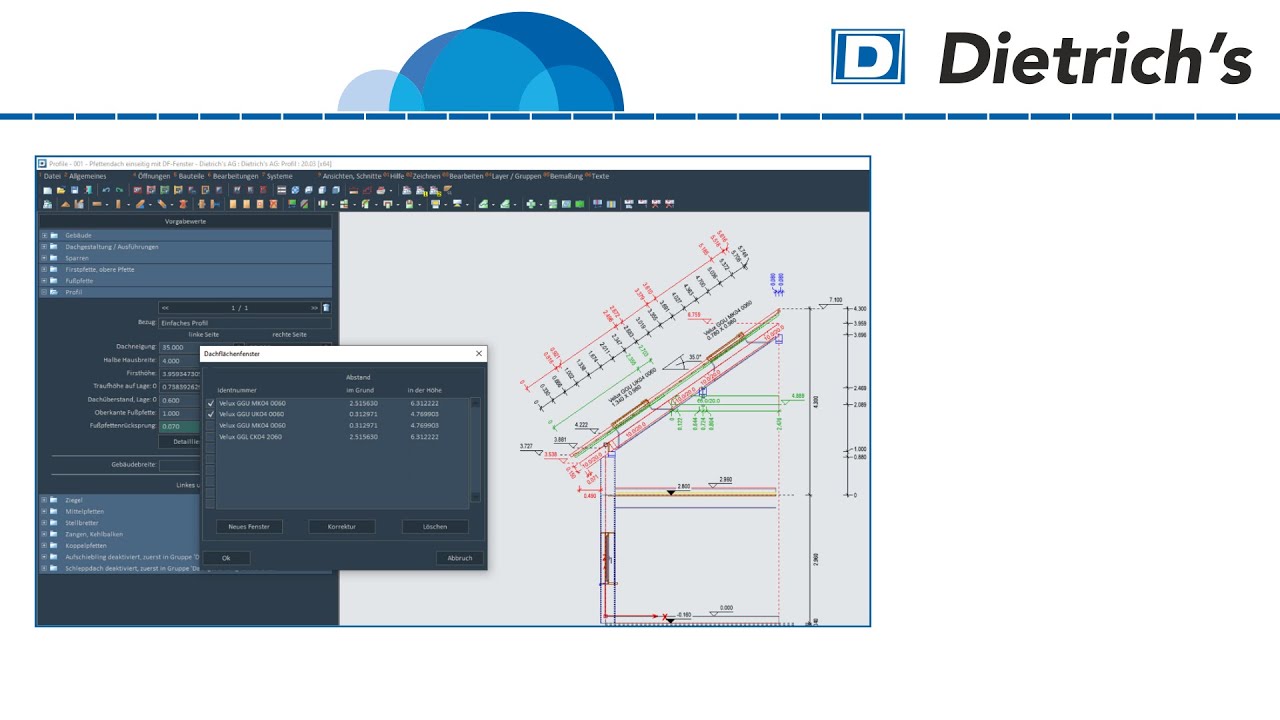
Task: Select the Vorgabewerte panel header
Action: [185, 221]
